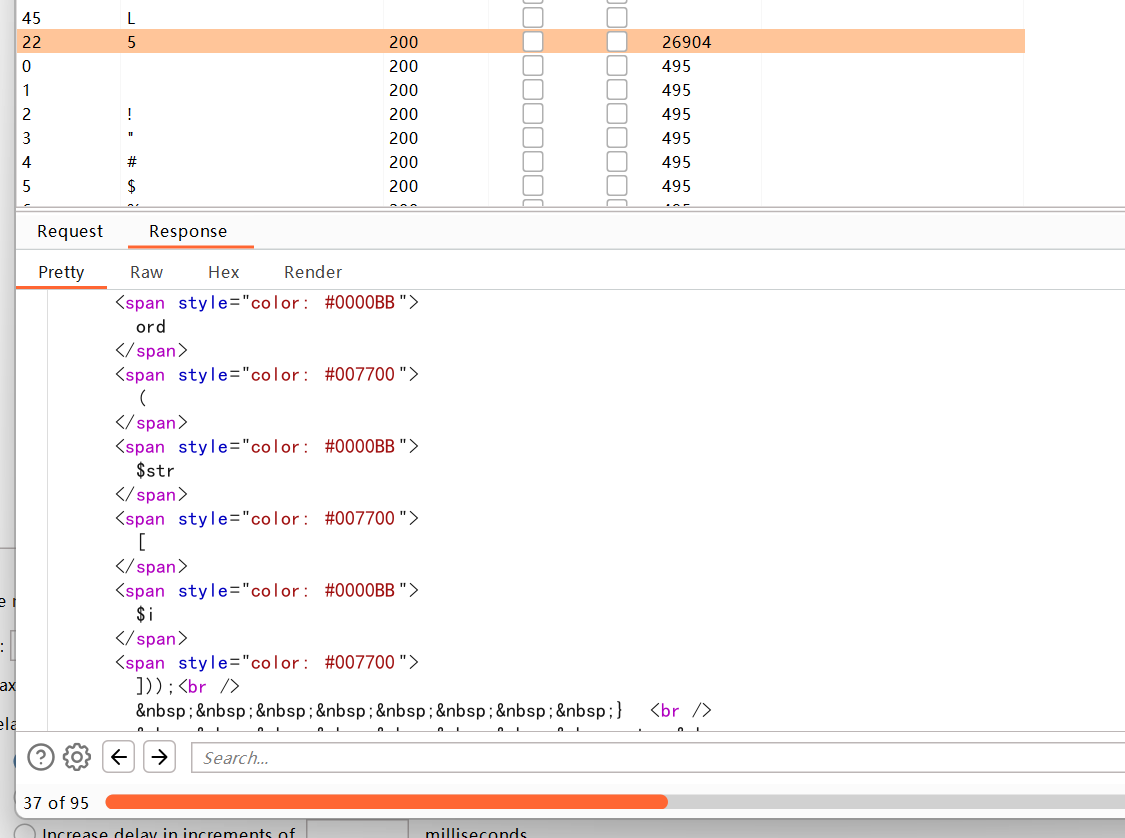Go to previous search match arrow

click(118, 757)
